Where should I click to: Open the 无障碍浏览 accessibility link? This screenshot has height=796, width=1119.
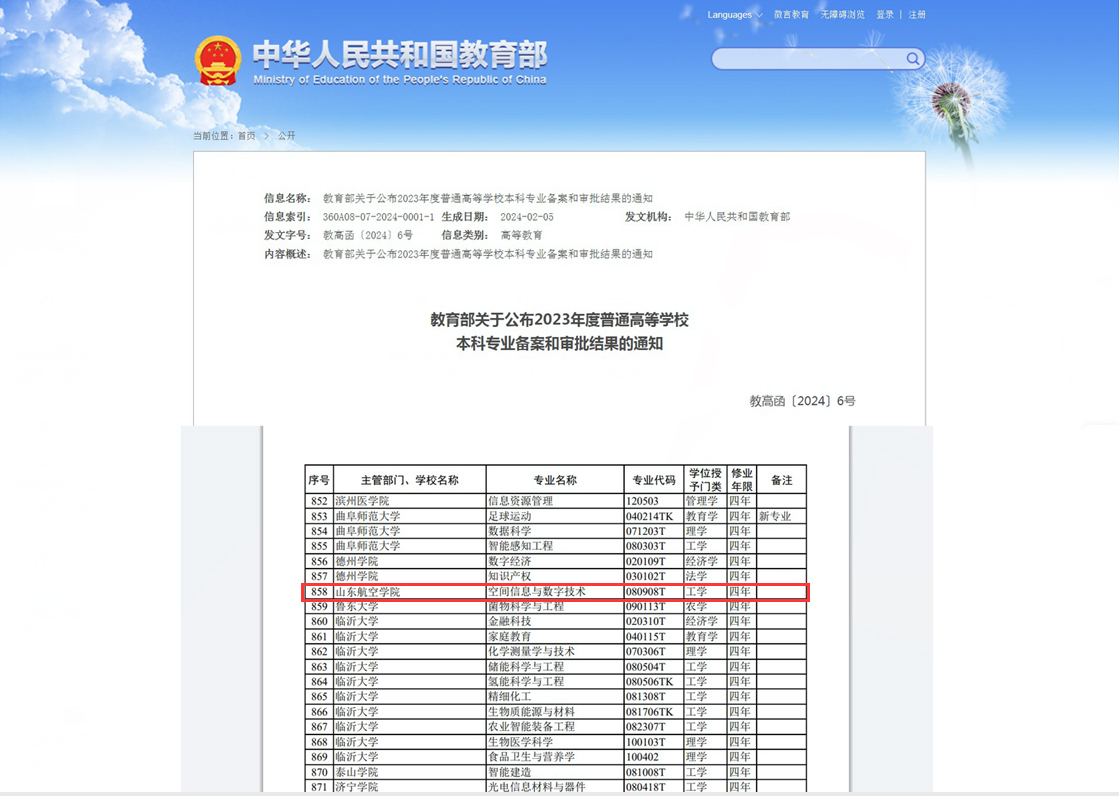842,14
